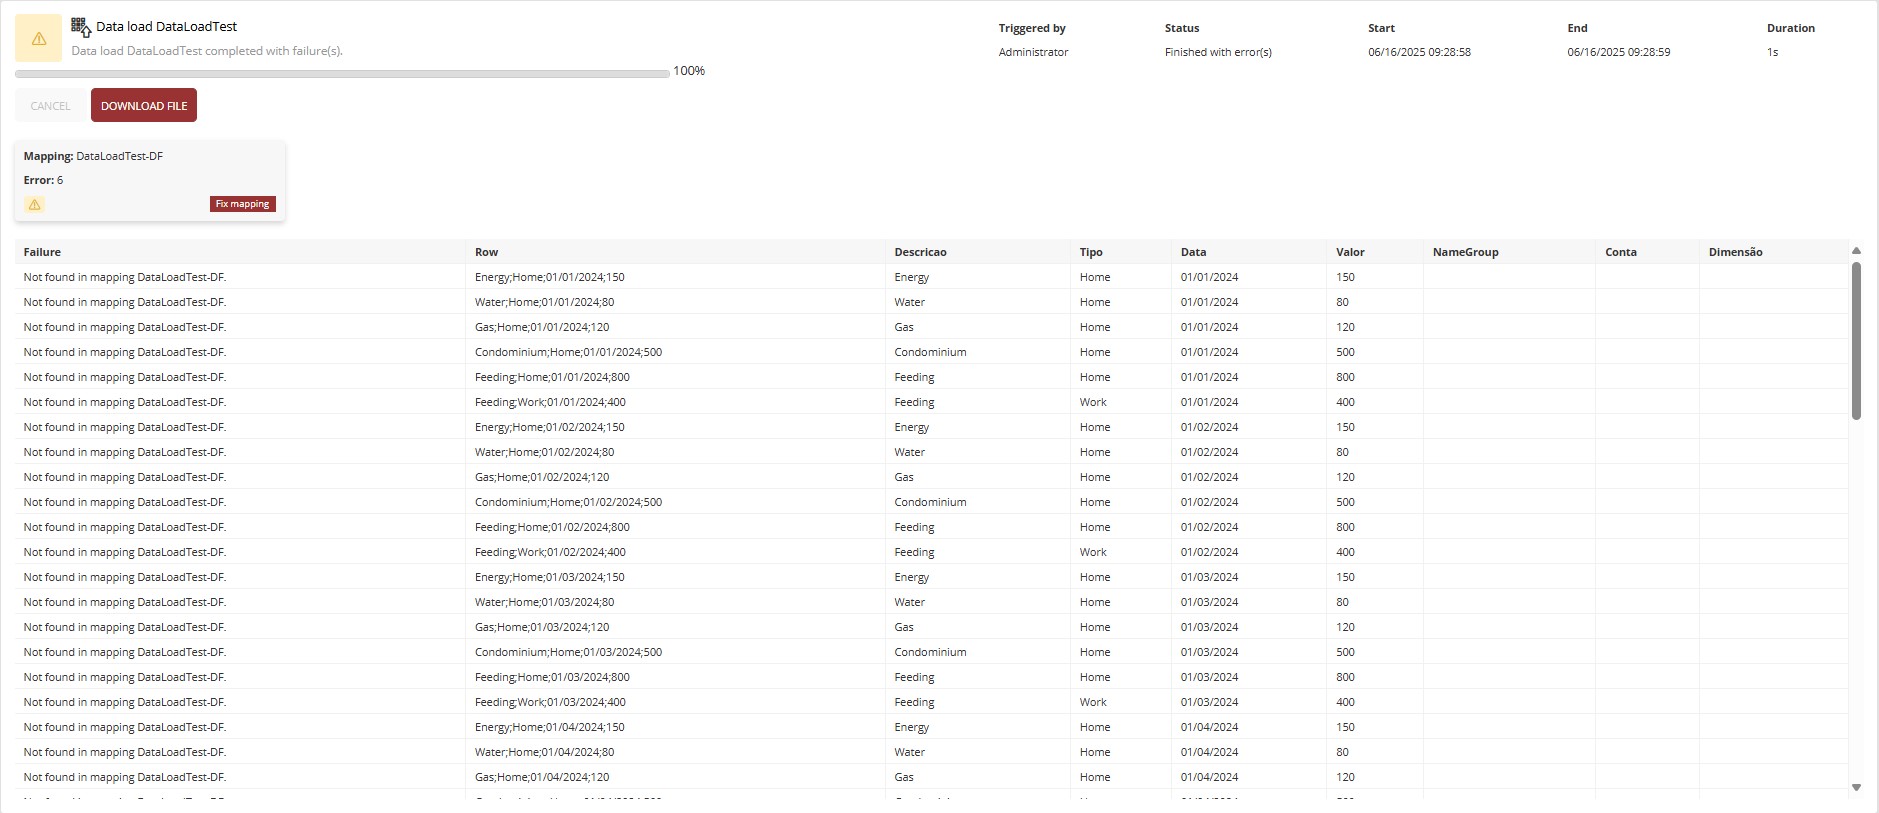Select the Valor column header
Viewport: 1879px width, 813px height.
(1375, 252)
